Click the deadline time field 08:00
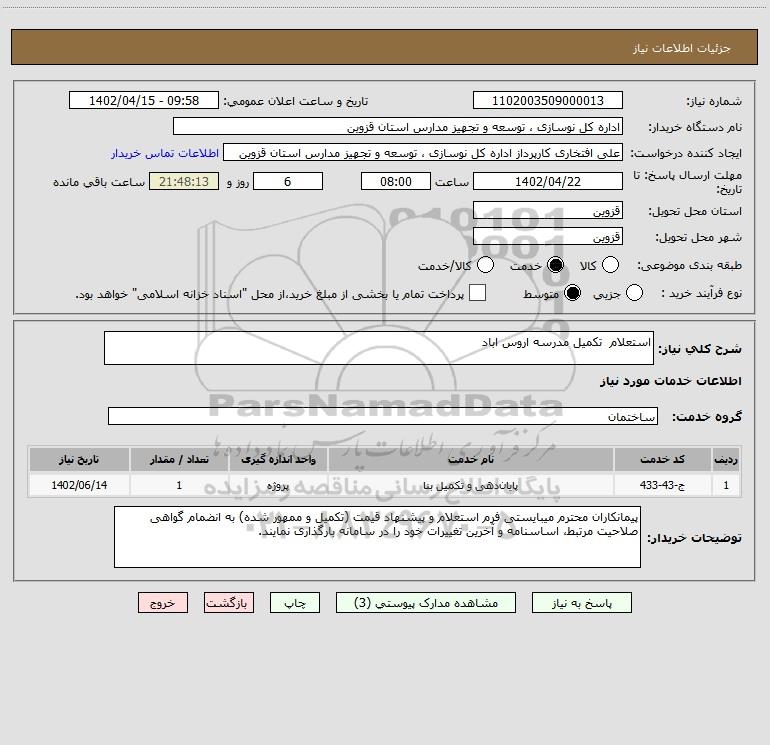Image resolution: width=770 pixels, height=745 pixels. click(x=396, y=182)
